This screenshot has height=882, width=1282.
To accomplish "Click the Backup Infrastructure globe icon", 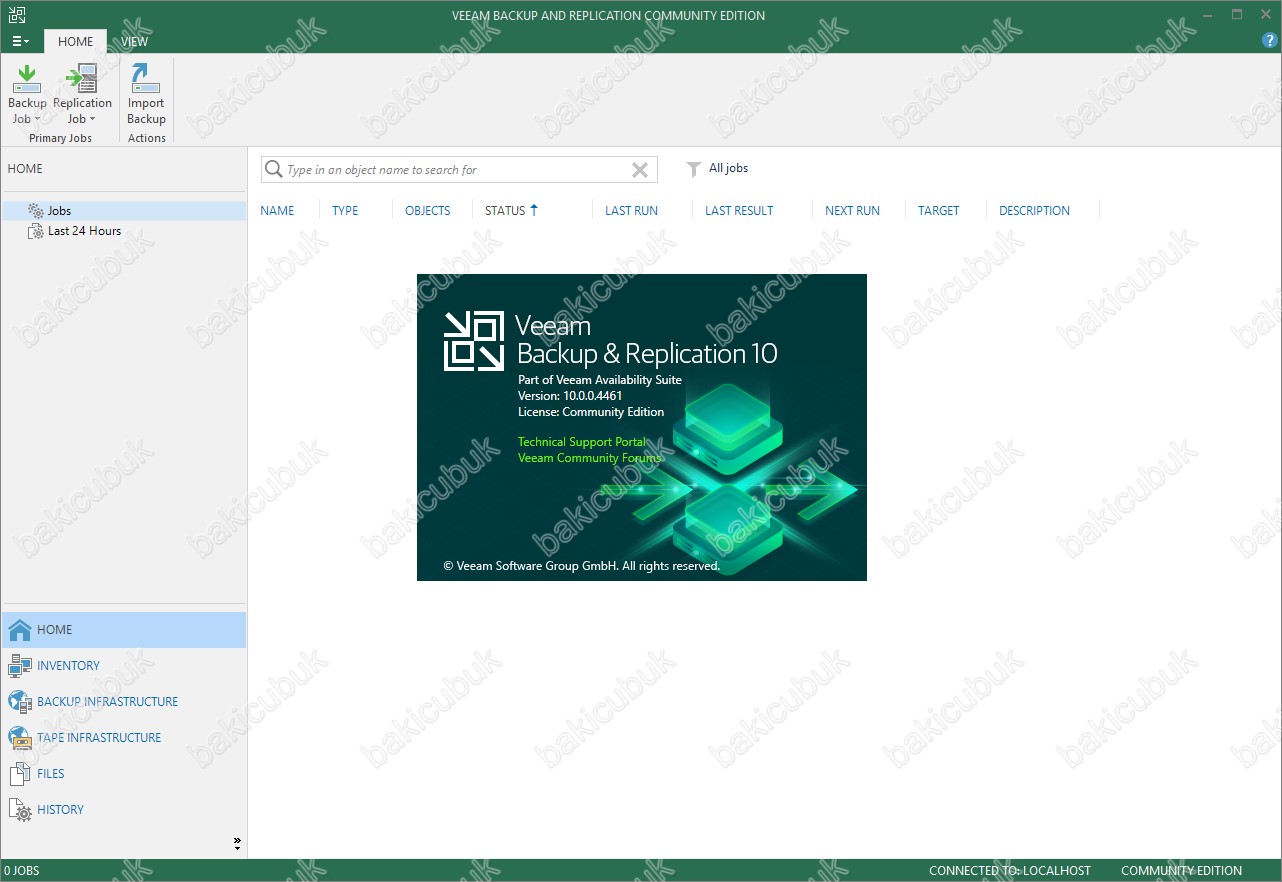I will (x=20, y=702).
